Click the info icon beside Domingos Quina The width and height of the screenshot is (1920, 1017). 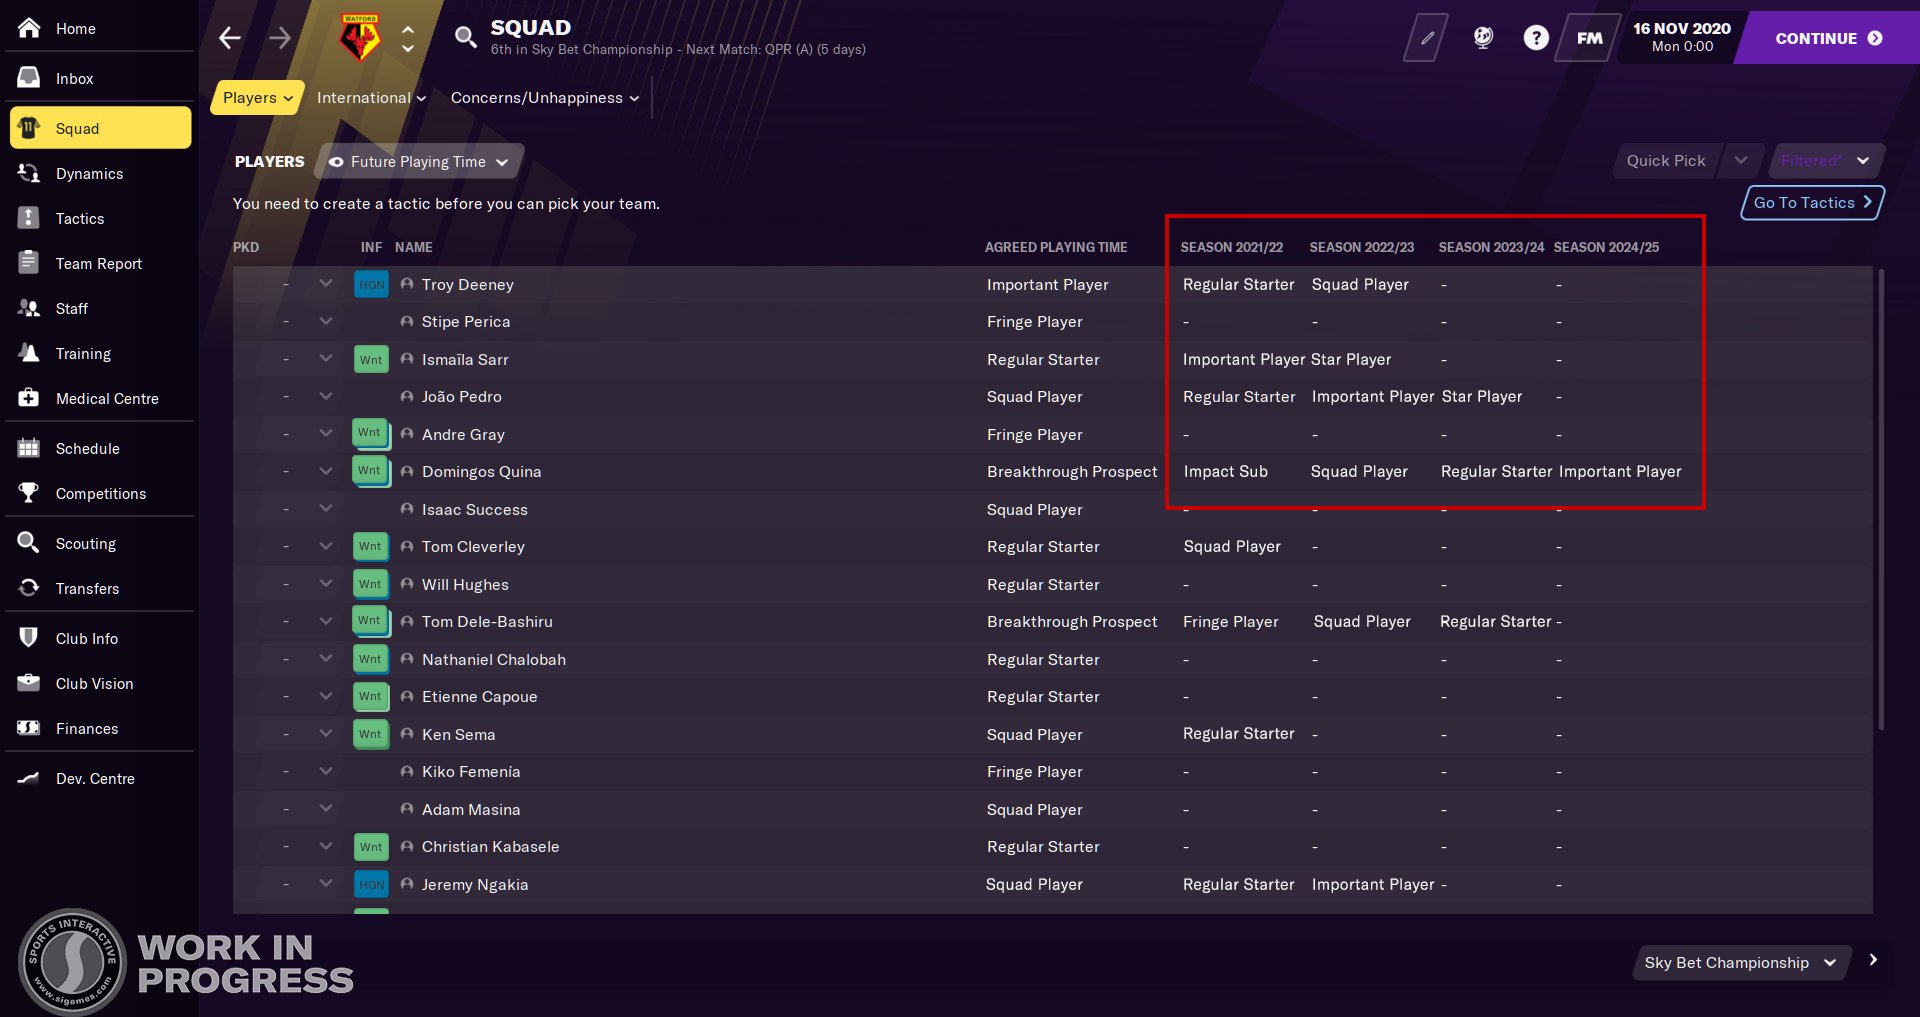pyautogui.click(x=407, y=471)
